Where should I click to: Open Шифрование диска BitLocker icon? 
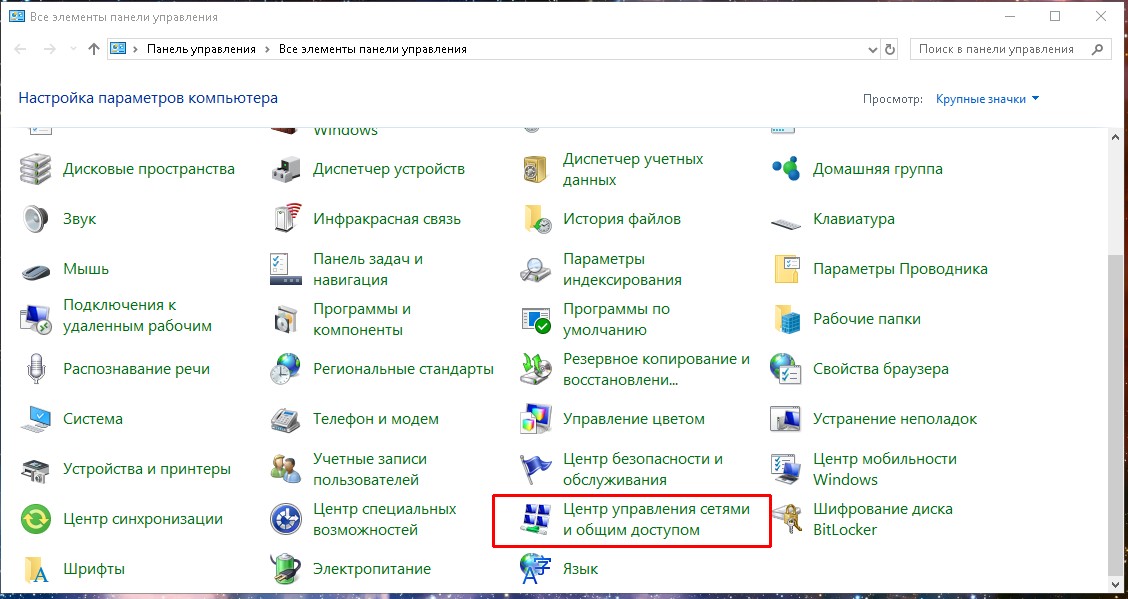tap(786, 518)
